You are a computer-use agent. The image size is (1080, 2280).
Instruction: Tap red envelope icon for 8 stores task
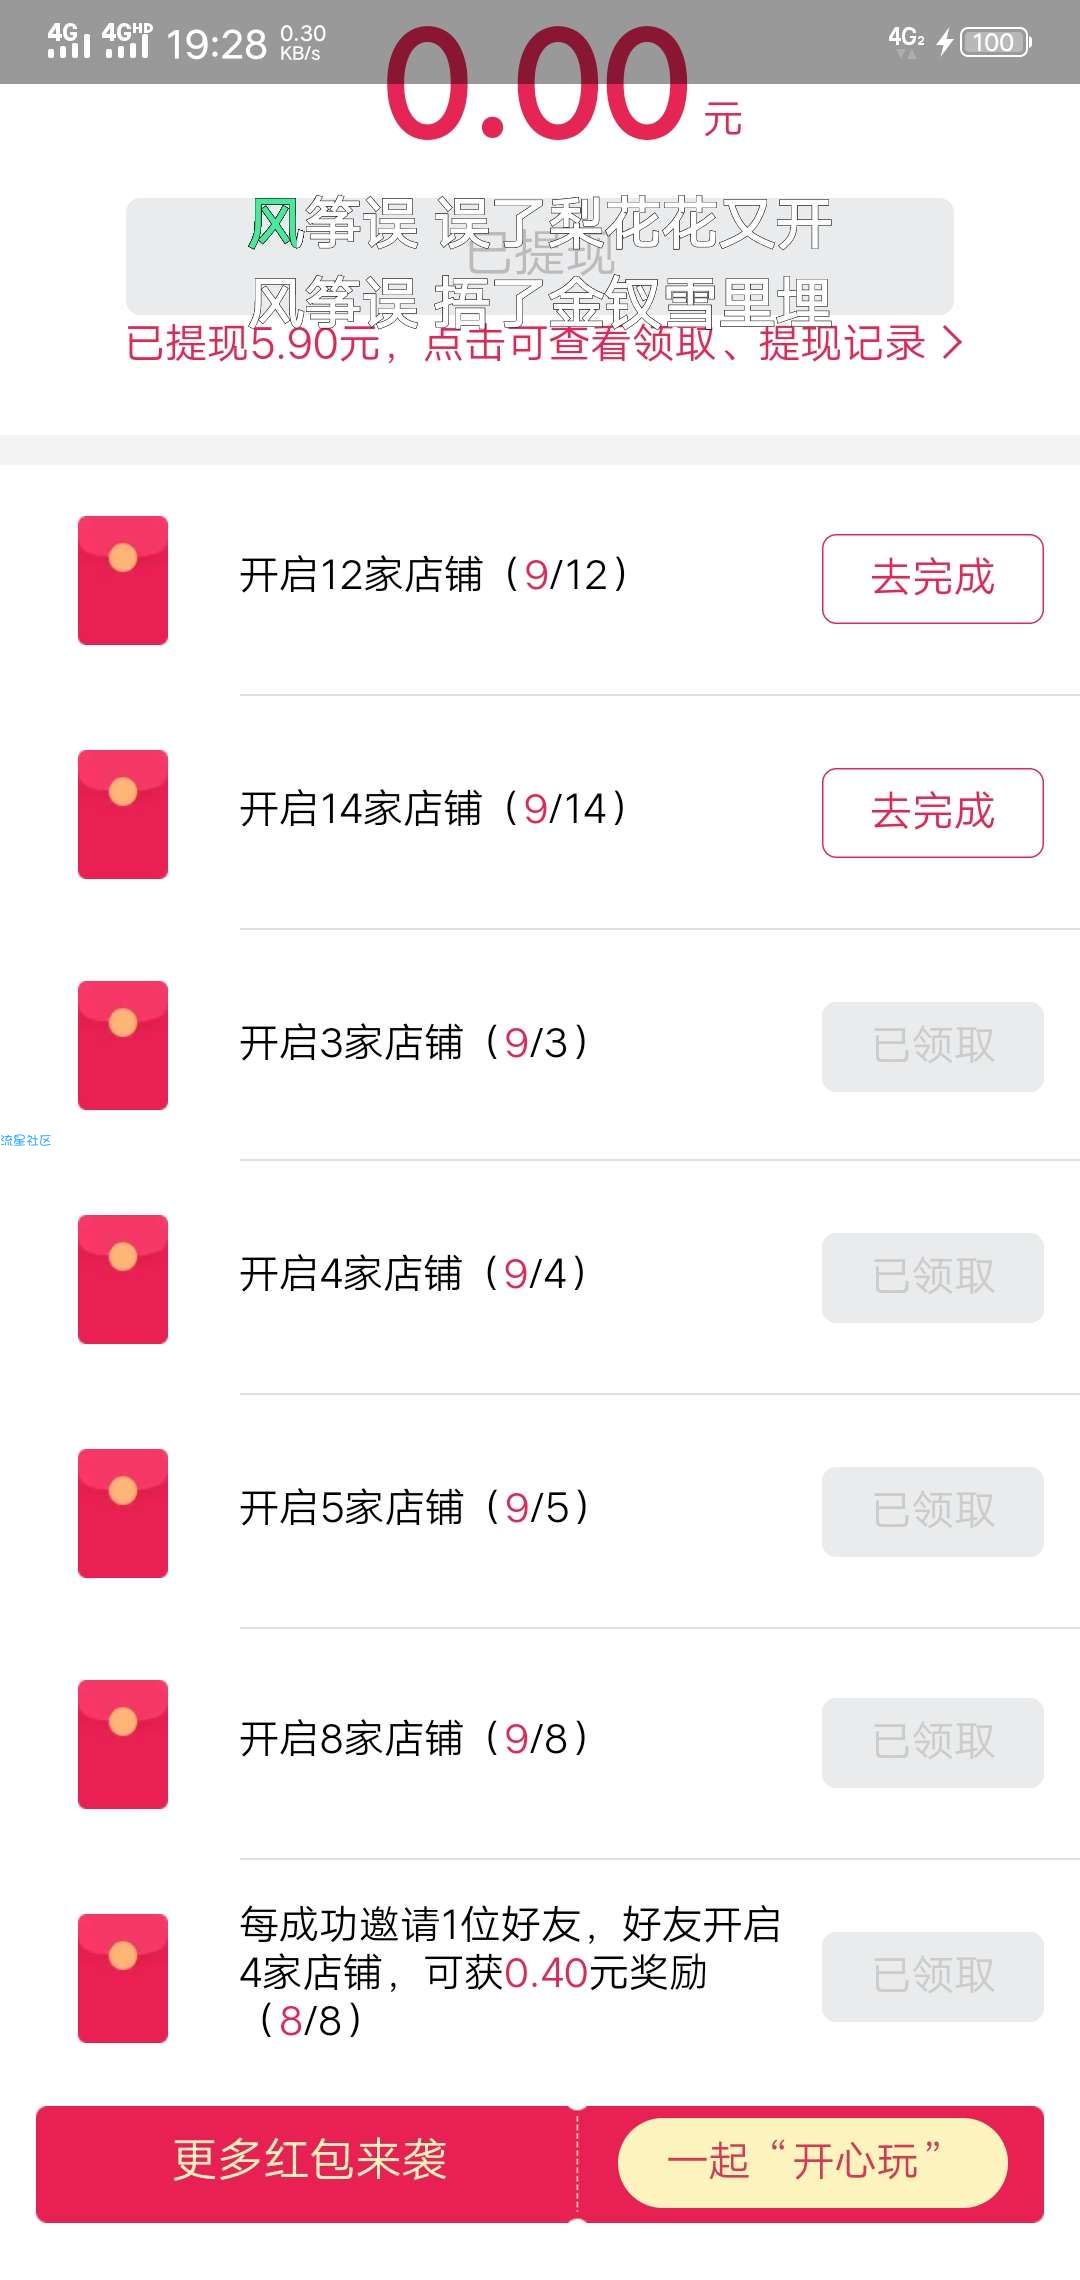click(x=123, y=1744)
